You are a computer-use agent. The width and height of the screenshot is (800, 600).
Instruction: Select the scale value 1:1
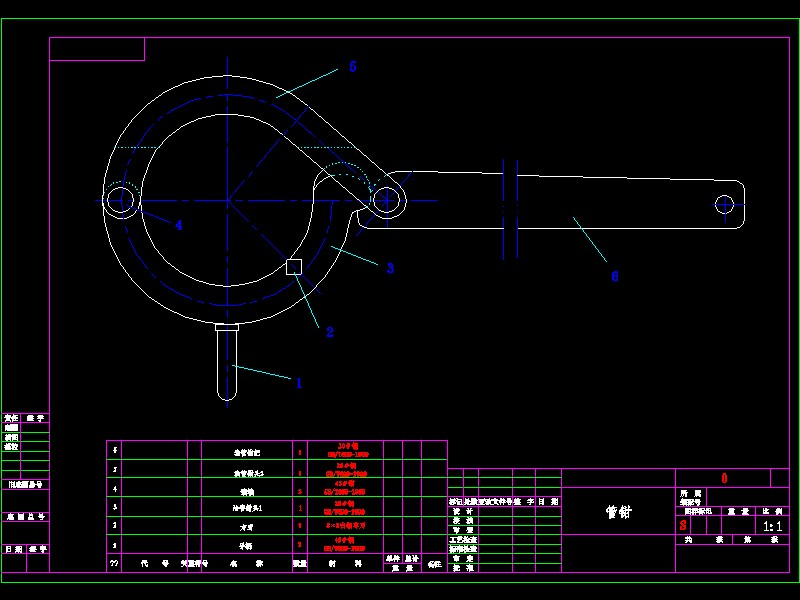[772, 526]
